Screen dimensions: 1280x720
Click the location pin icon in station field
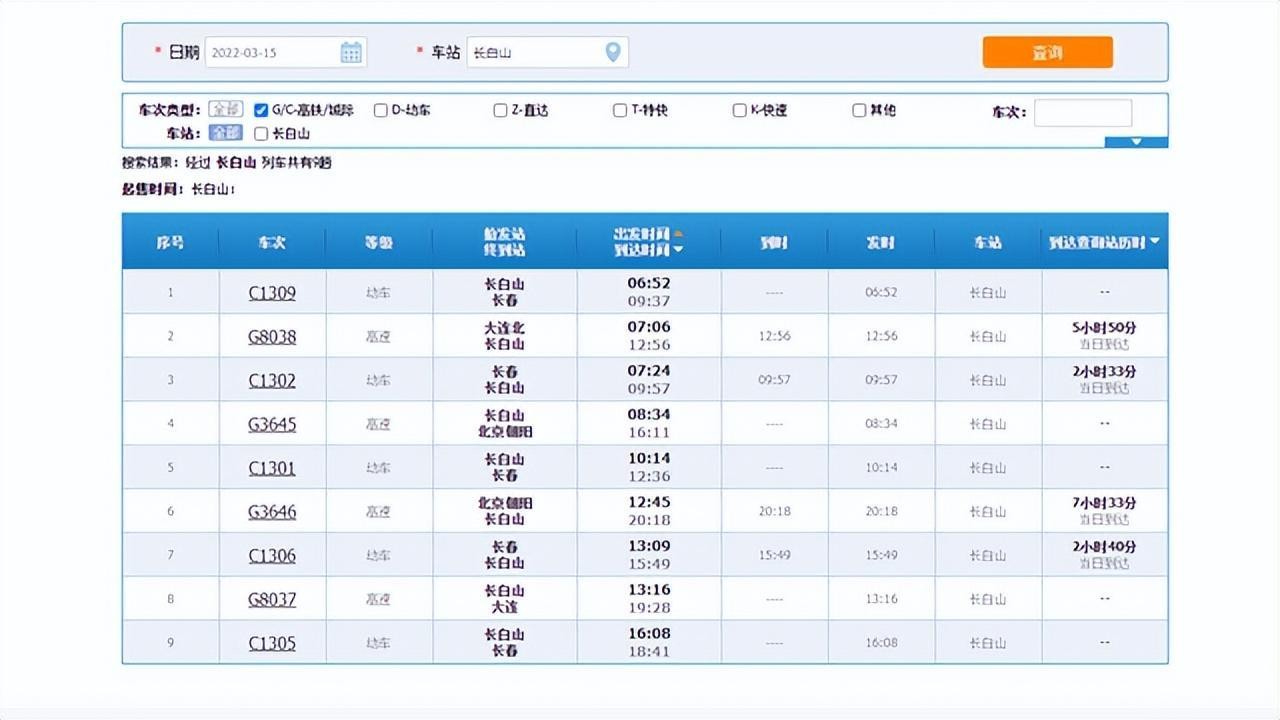click(613, 52)
